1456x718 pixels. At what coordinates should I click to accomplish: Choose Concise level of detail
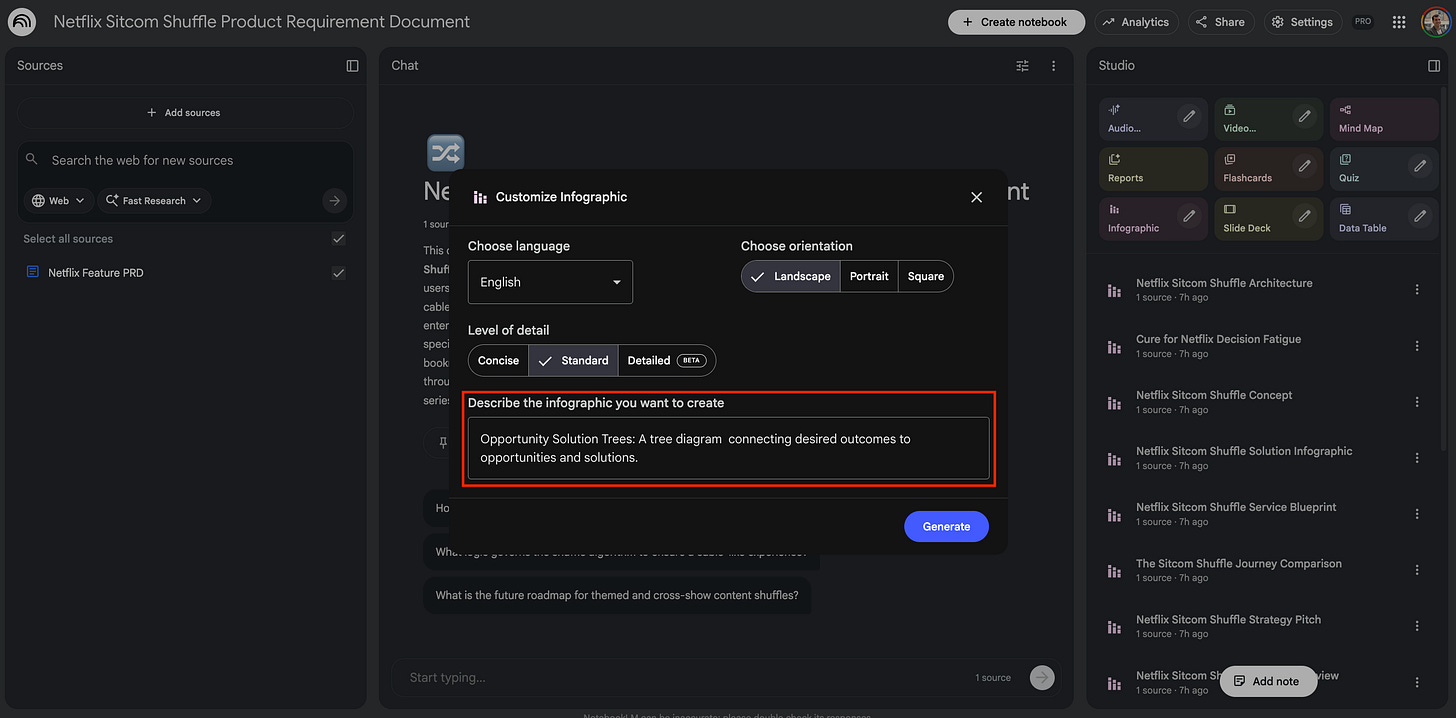click(498, 360)
